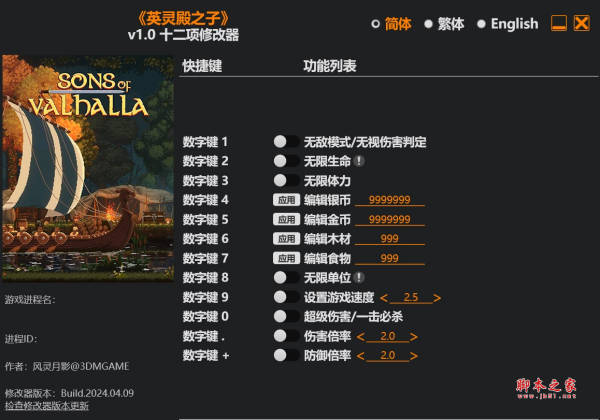Select the 简体 language option
The height and width of the screenshot is (420, 600).
pos(391,24)
